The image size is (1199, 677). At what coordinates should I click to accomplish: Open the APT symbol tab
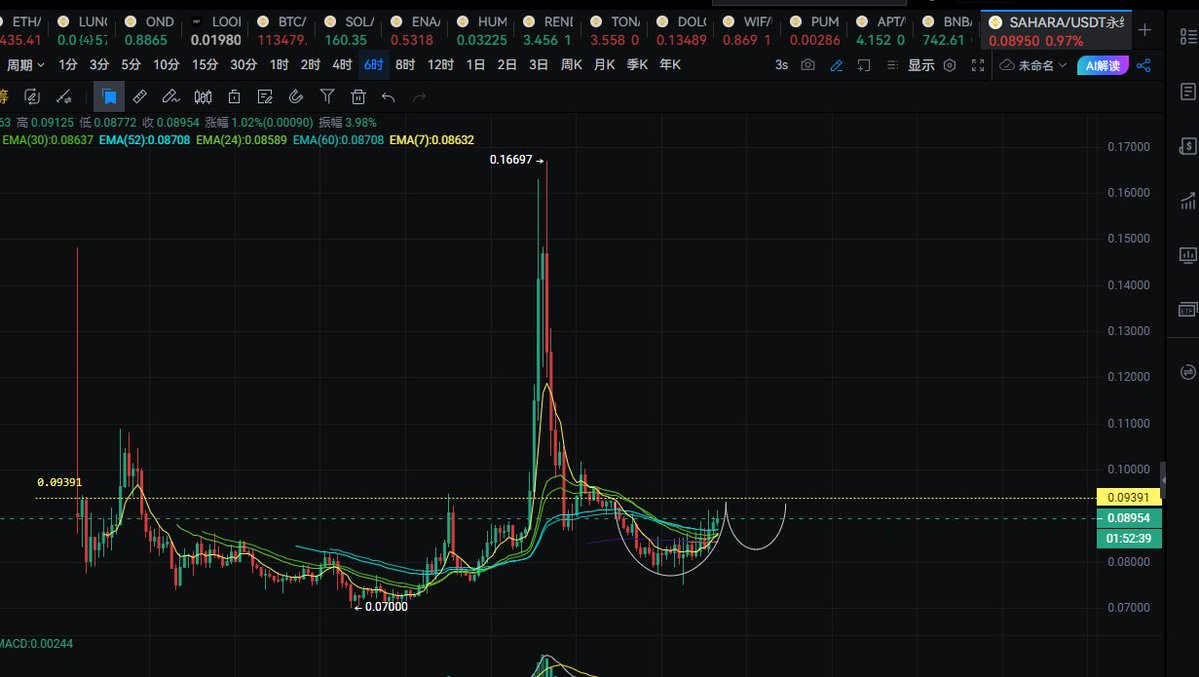tap(880, 31)
